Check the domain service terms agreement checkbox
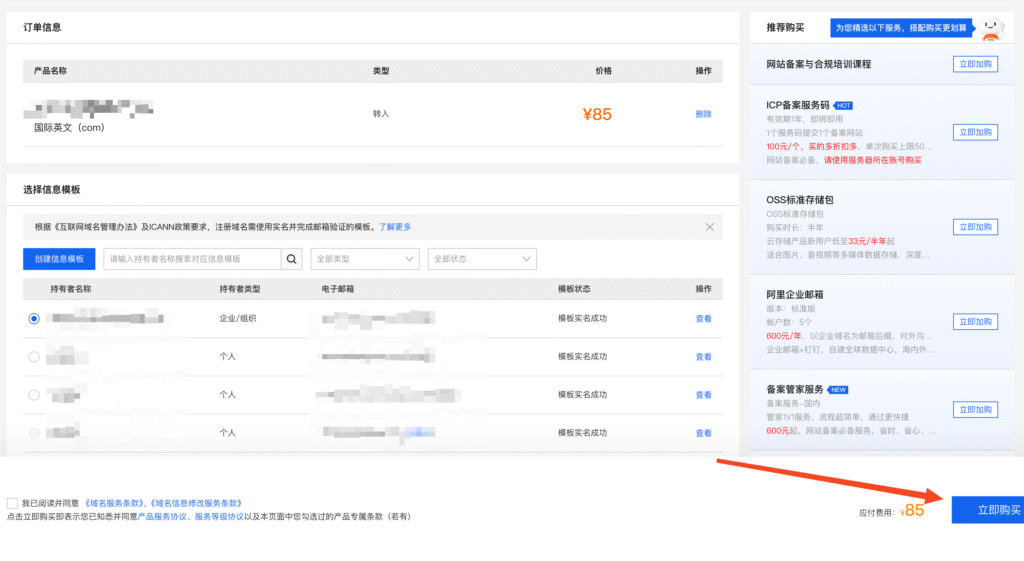 click(x=12, y=503)
